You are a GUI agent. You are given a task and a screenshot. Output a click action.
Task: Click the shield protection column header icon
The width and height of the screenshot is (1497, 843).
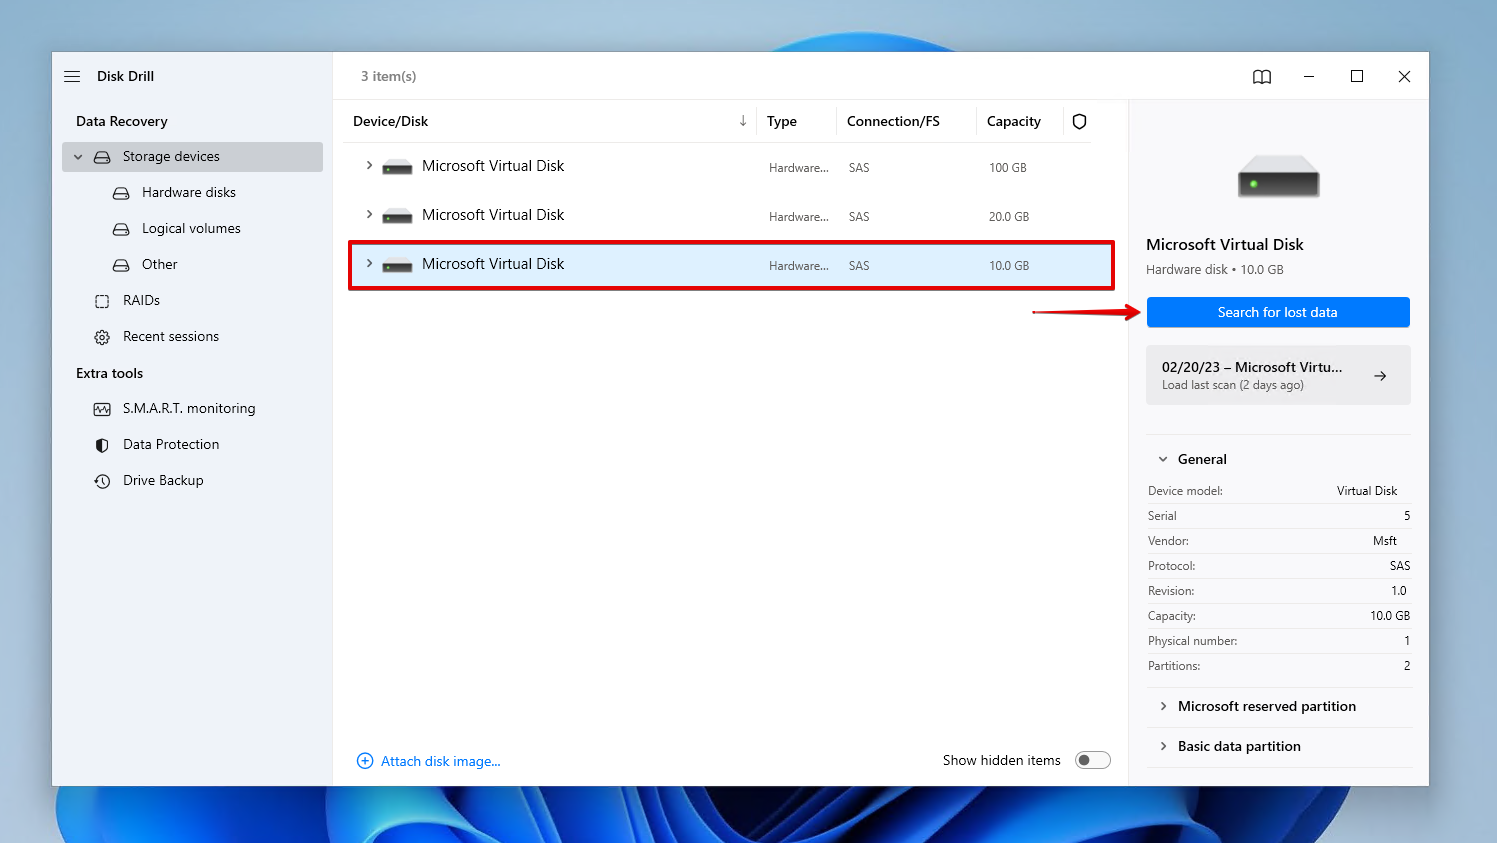[1079, 121]
